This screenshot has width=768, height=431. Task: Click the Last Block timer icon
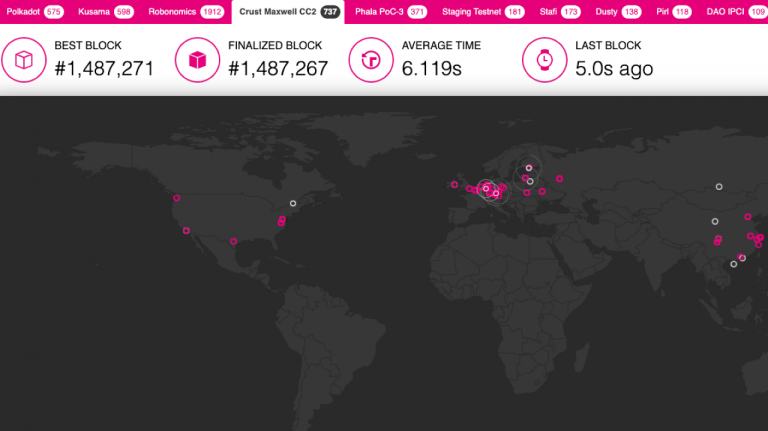point(545,60)
